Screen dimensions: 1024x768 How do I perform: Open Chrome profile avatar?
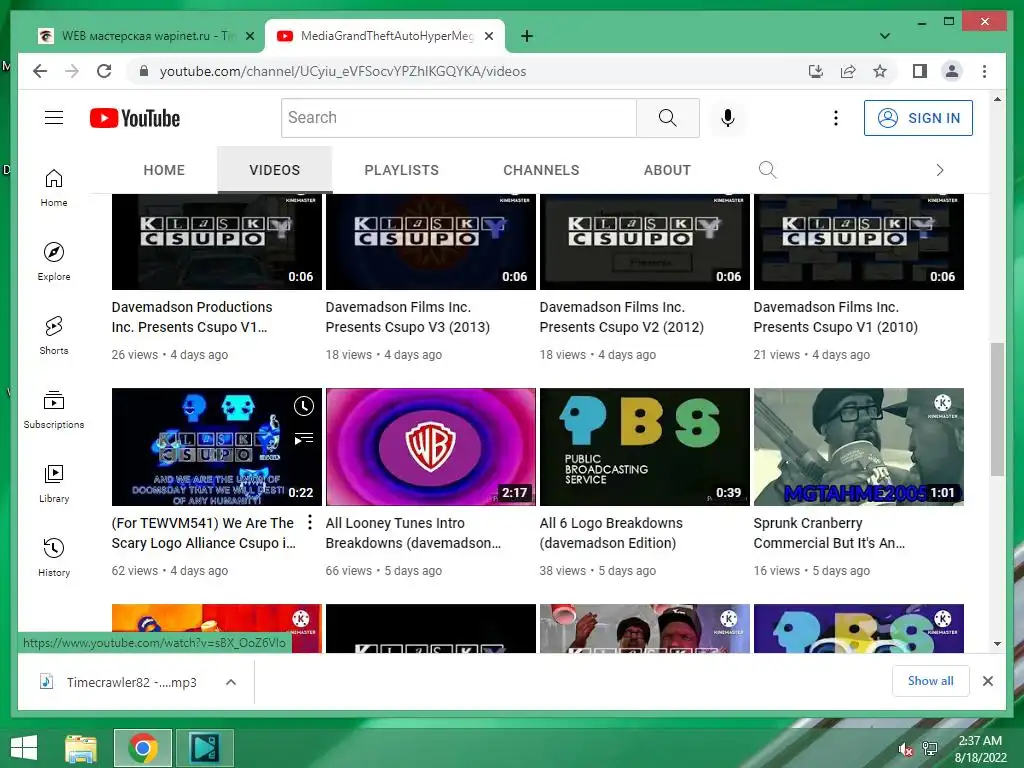click(x=952, y=71)
